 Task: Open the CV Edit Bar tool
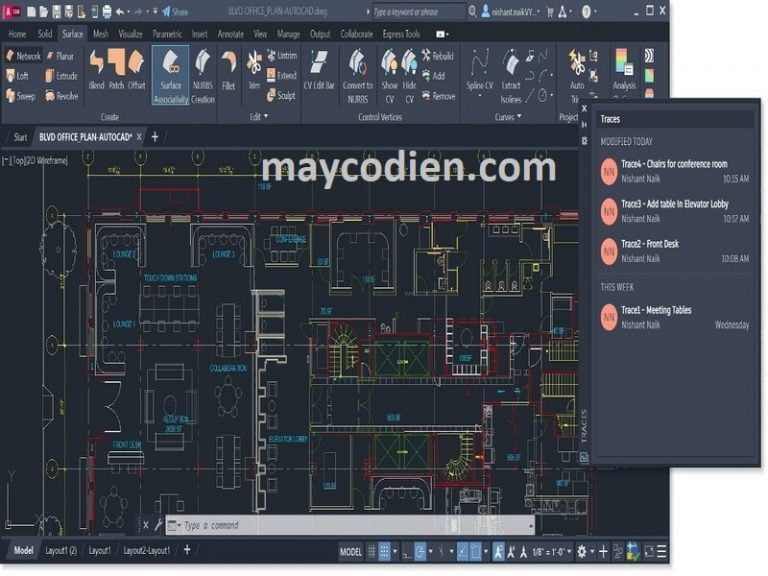pos(319,70)
